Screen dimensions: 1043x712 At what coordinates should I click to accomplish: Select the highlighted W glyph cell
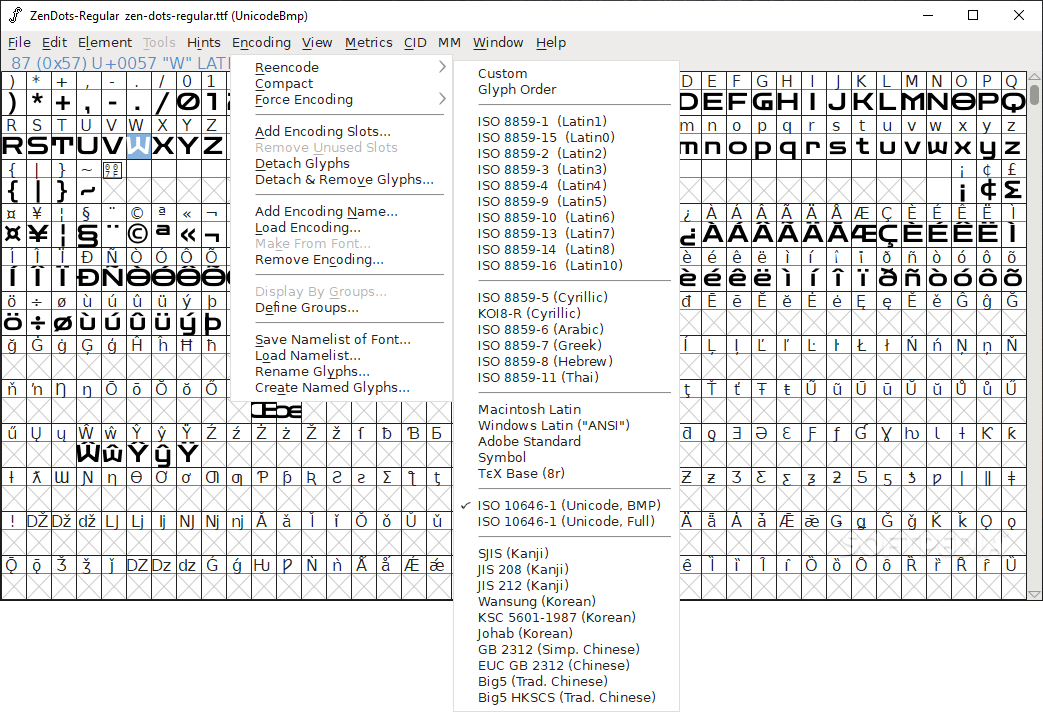[138, 145]
